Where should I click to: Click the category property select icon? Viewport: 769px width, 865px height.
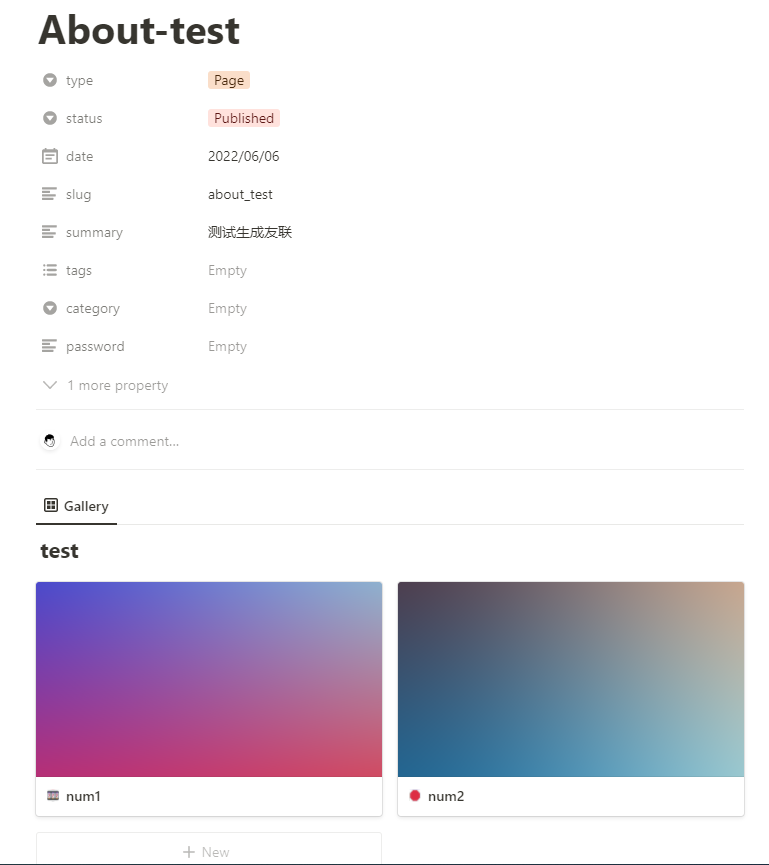(x=50, y=308)
